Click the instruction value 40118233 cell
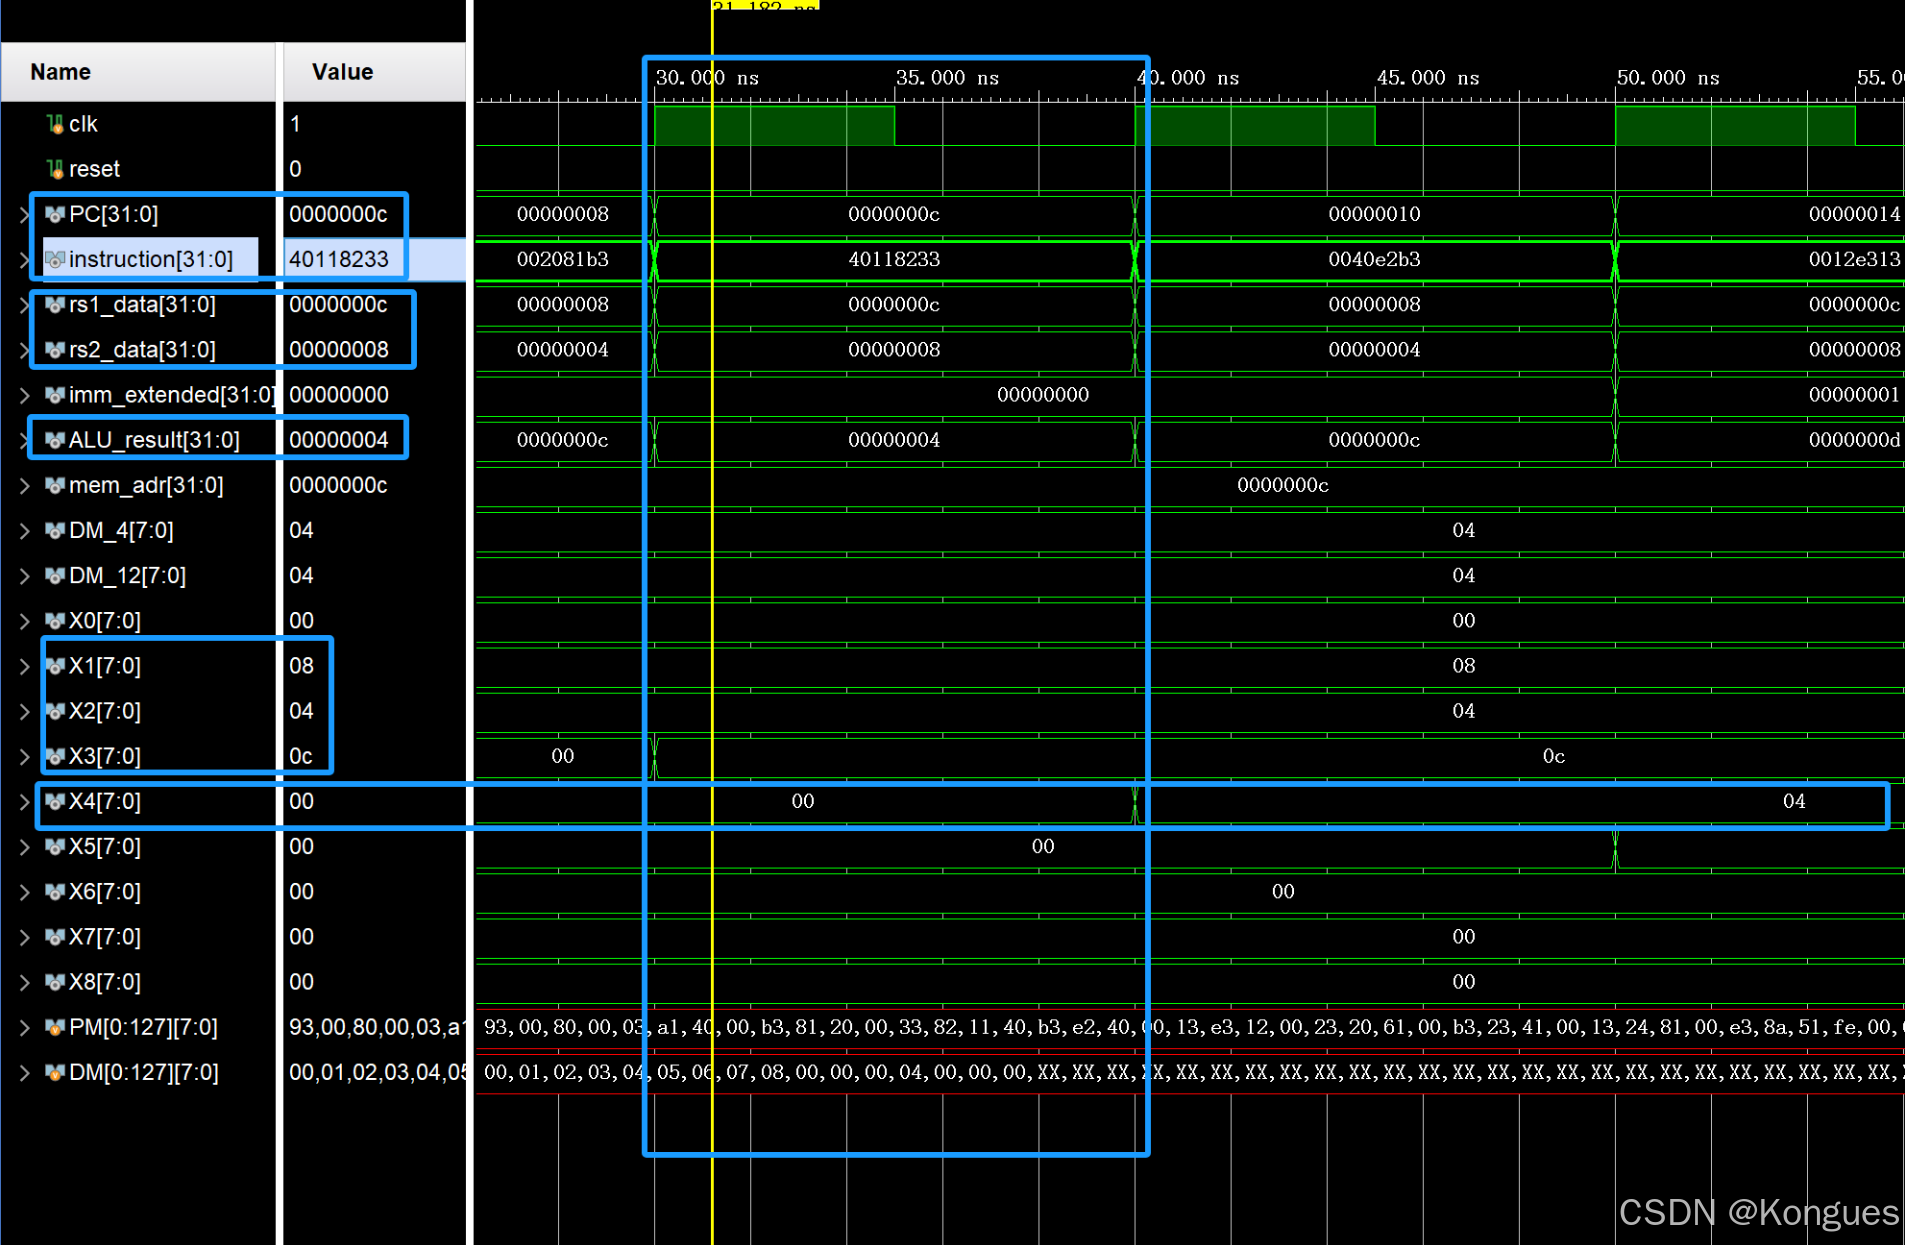 coord(374,259)
